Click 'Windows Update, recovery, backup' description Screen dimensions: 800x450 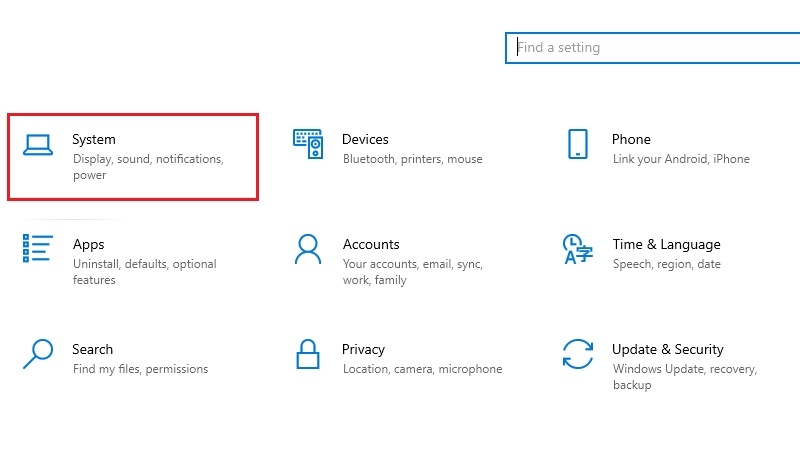pyautogui.click(x=685, y=377)
